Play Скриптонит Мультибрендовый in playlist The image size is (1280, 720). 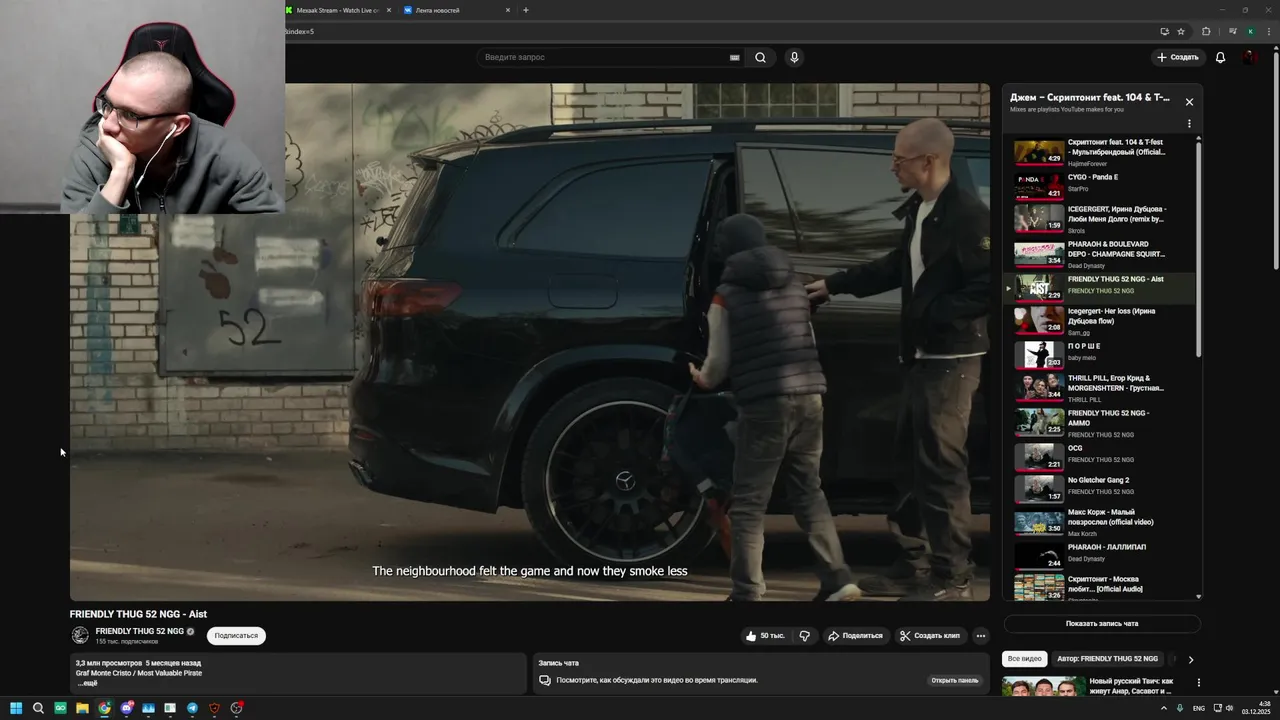coord(1100,152)
